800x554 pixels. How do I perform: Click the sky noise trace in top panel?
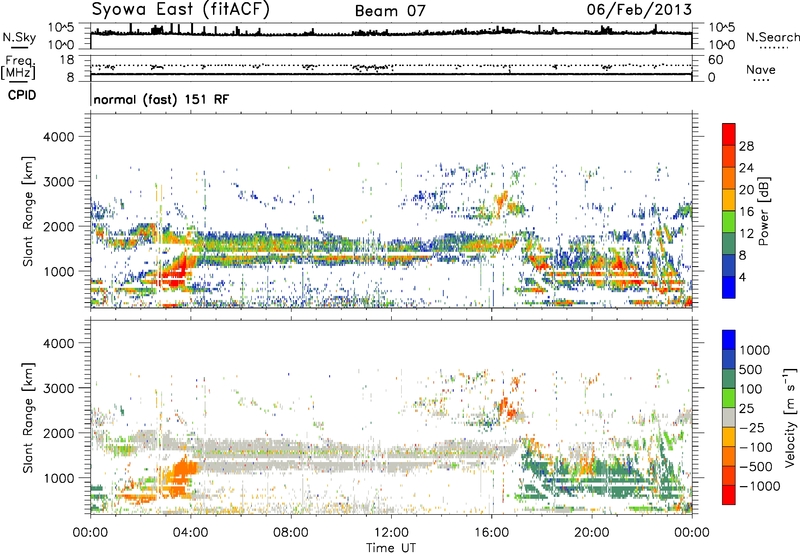pyautogui.click(x=391, y=33)
